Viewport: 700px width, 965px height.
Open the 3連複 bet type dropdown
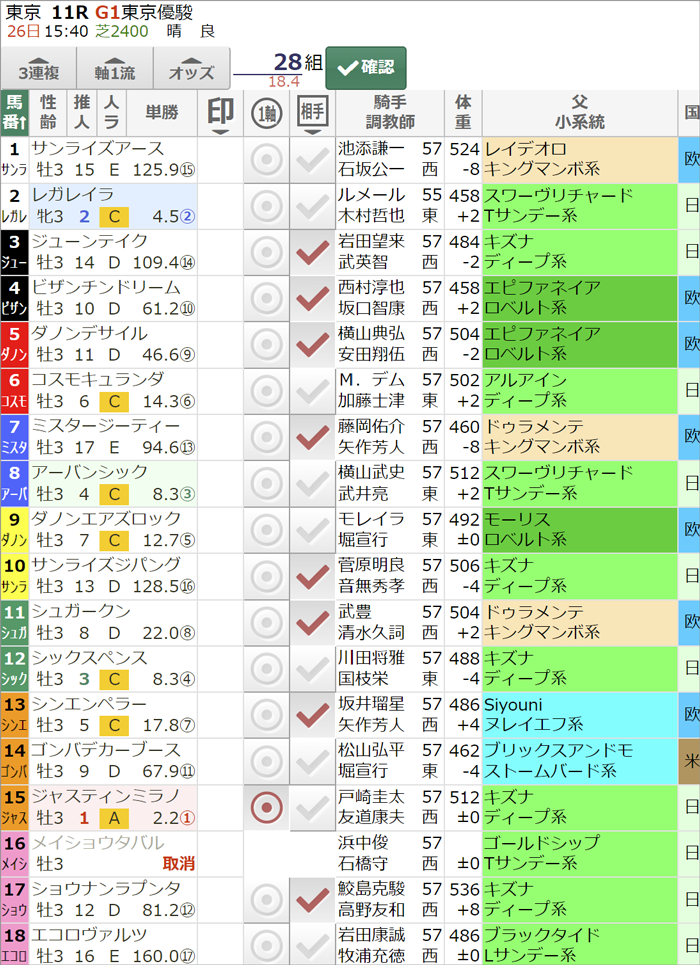click(x=39, y=68)
